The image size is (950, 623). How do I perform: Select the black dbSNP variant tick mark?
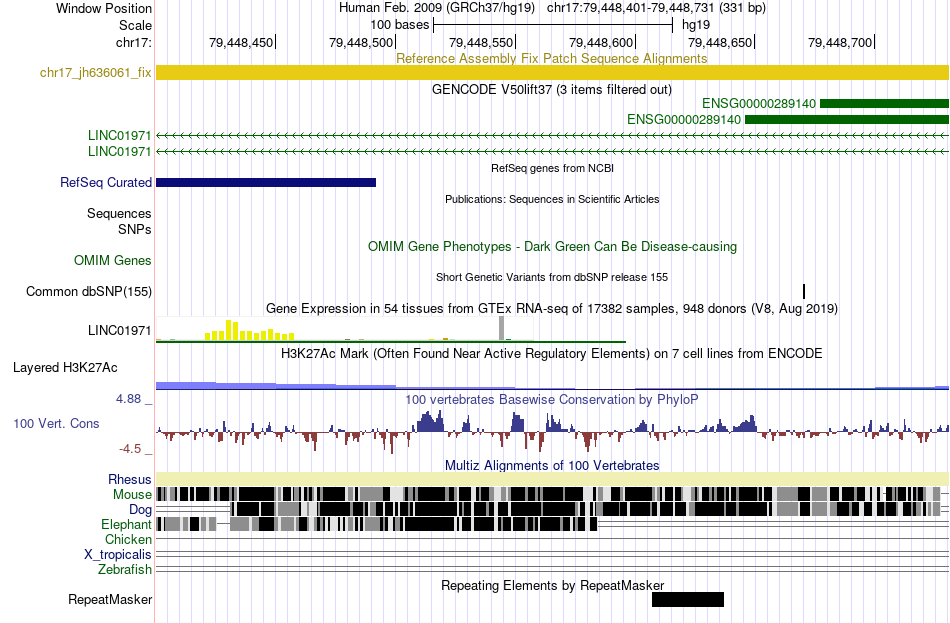(x=804, y=292)
